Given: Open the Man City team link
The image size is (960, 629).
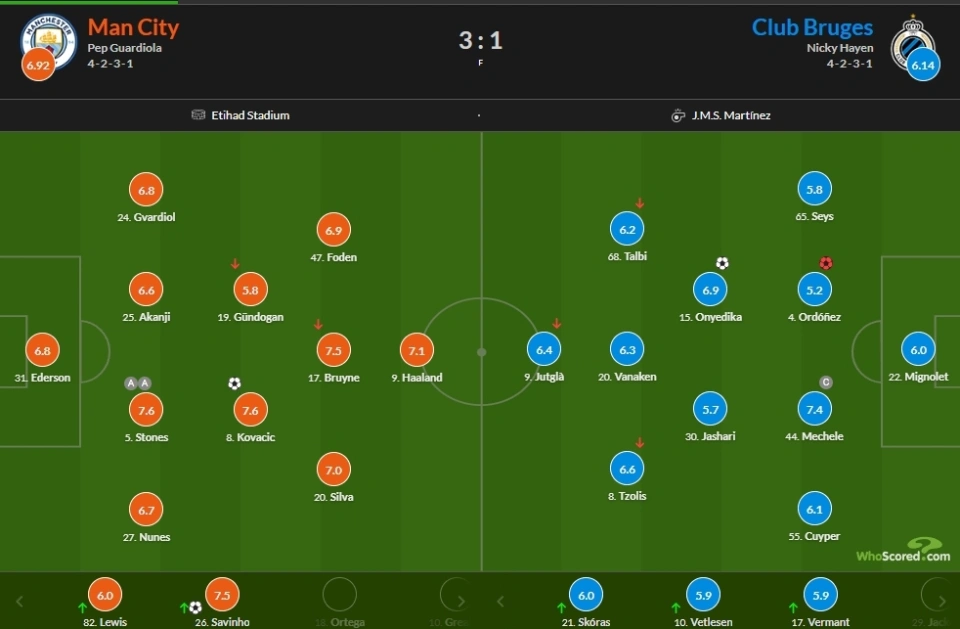Looking at the screenshot, I should 133,28.
